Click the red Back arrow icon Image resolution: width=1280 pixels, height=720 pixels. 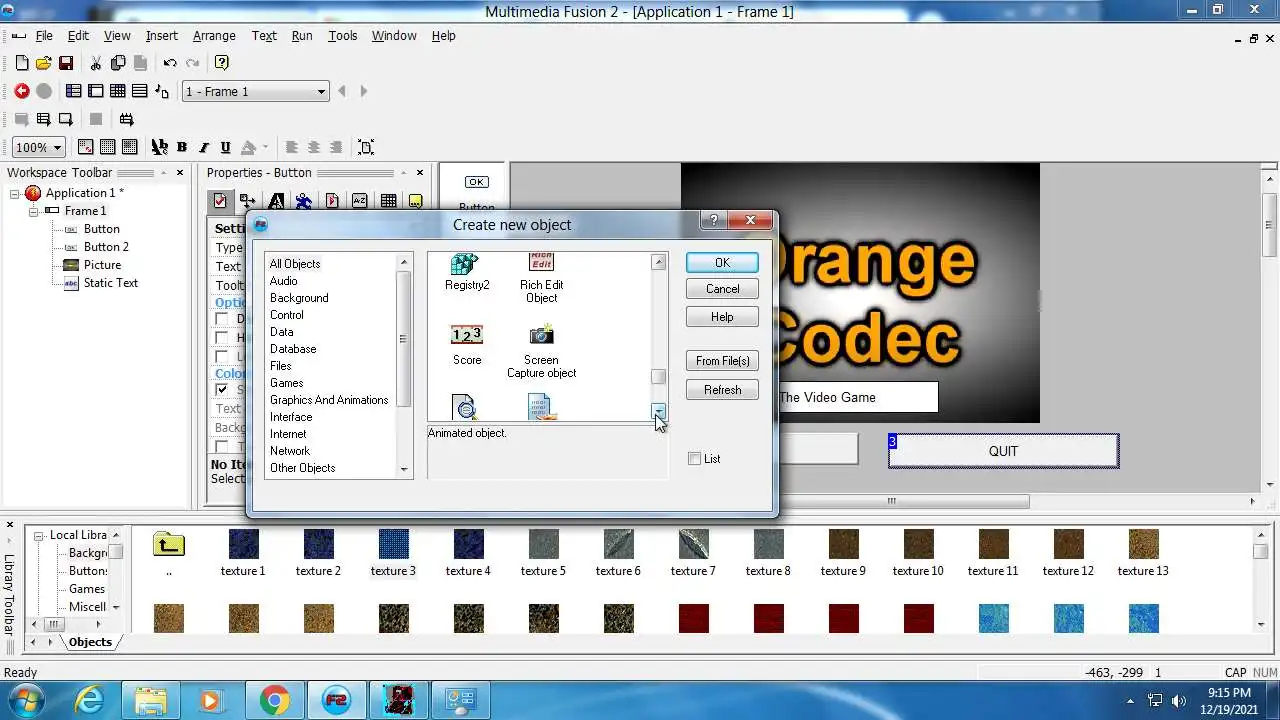22,91
